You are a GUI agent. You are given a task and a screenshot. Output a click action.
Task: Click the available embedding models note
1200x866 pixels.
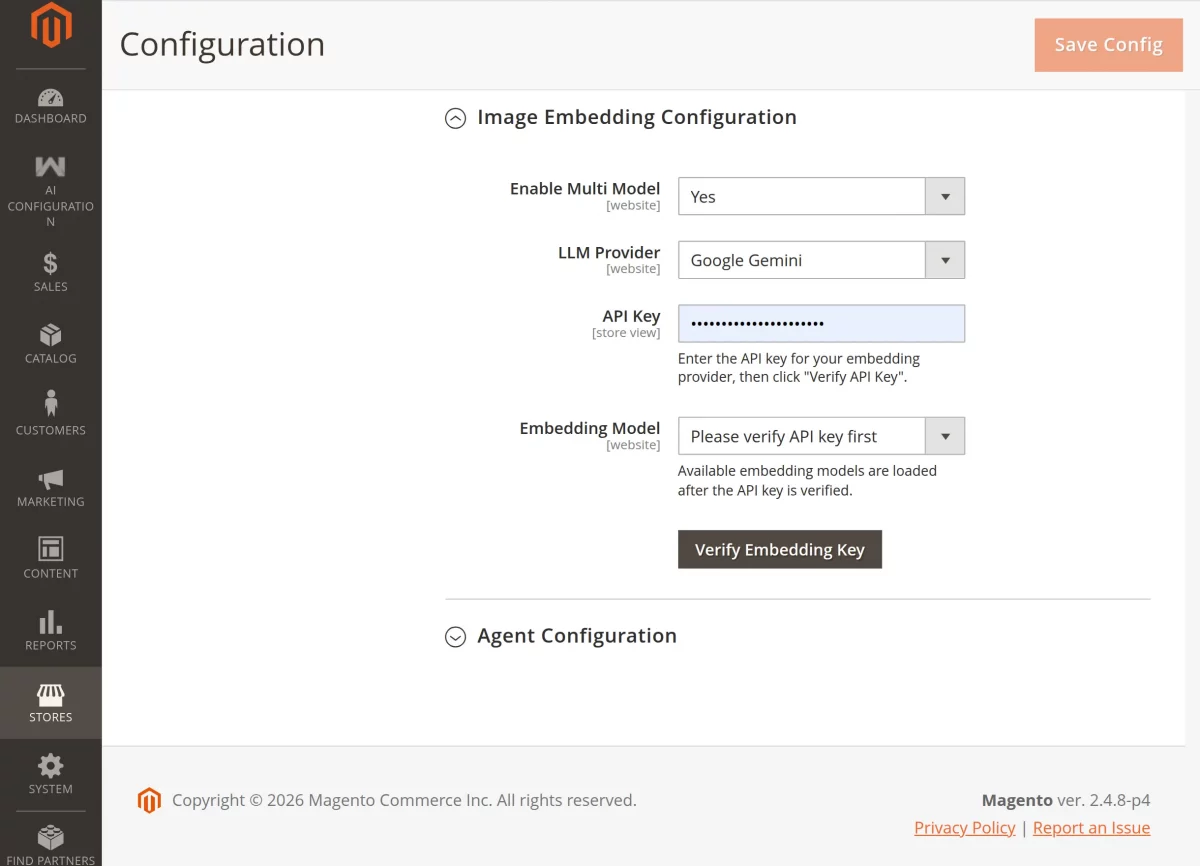tap(807, 480)
